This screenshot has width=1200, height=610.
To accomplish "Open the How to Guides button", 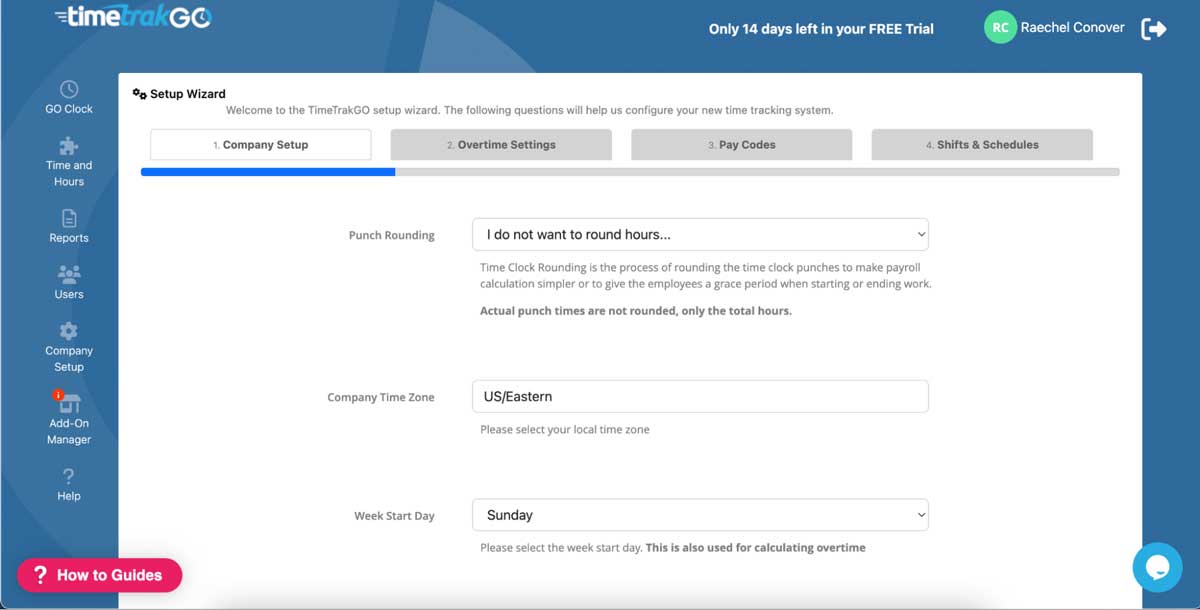I will pyautogui.click(x=99, y=575).
